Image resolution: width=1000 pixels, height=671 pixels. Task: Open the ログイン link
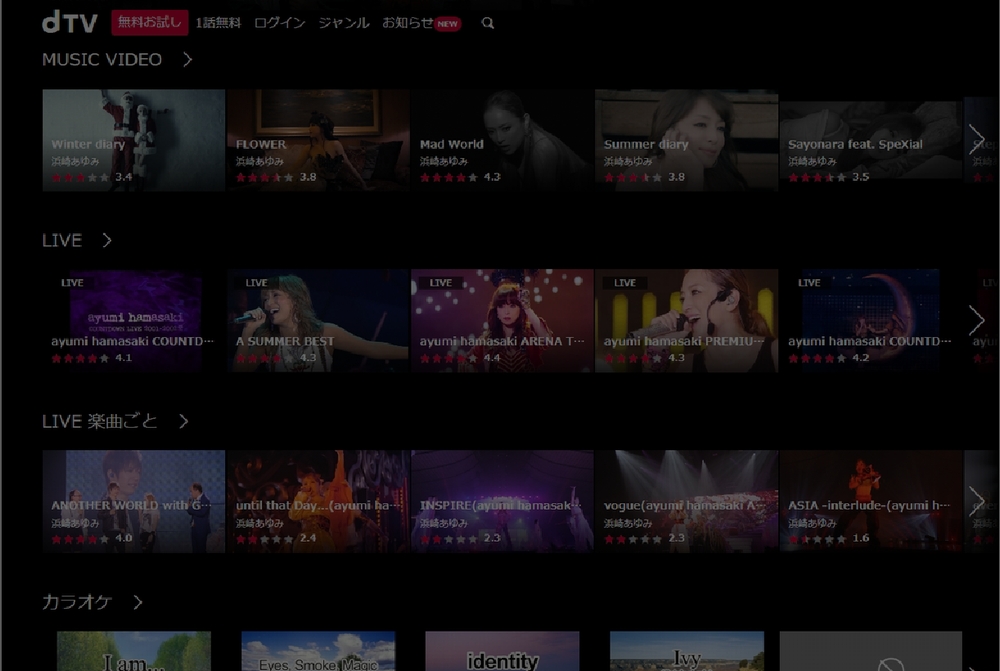click(x=279, y=23)
